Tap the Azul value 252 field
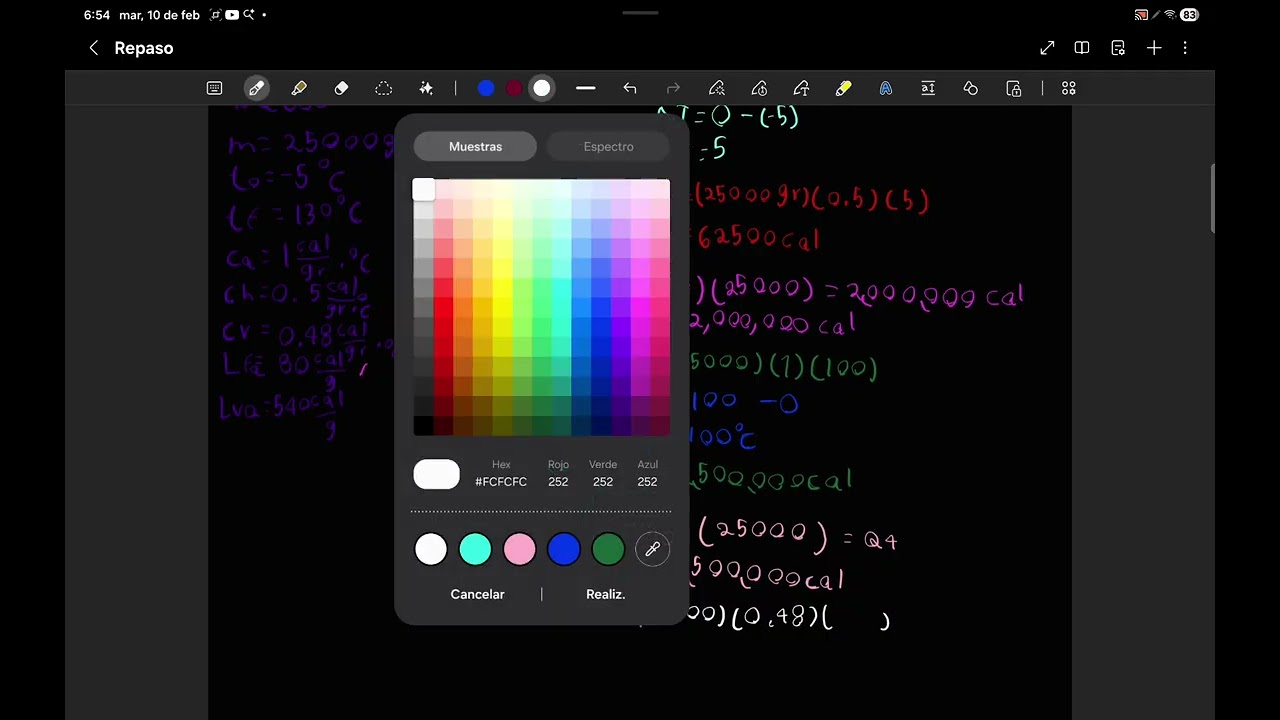 tap(647, 482)
